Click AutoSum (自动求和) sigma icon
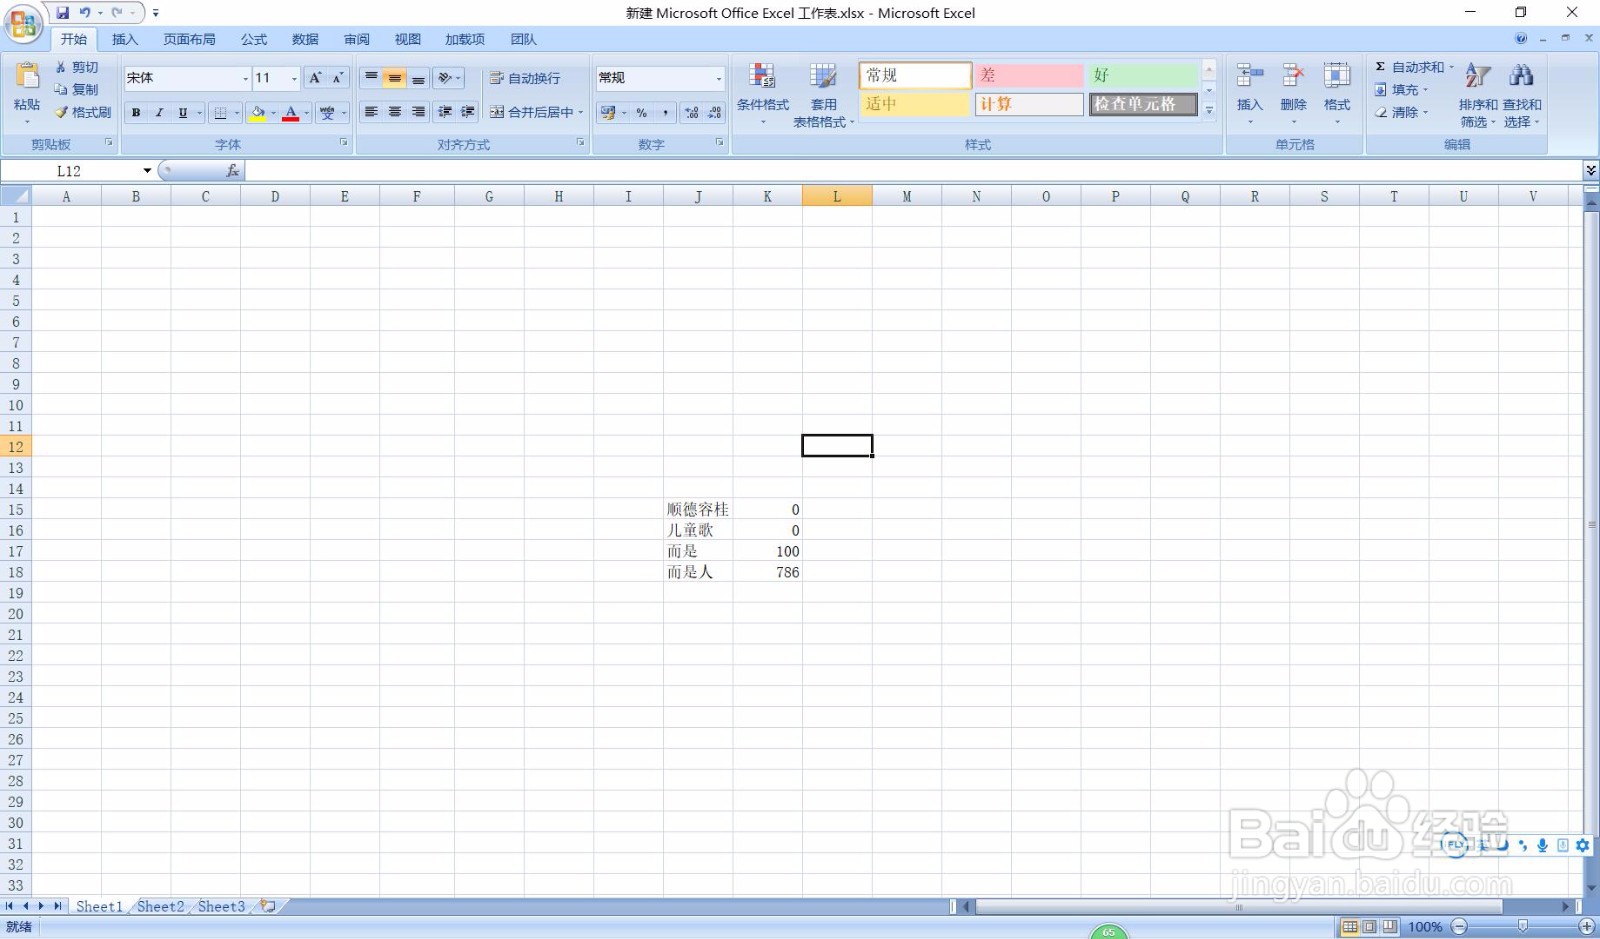This screenshot has width=1600, height=939. [x=1380, y=67]
